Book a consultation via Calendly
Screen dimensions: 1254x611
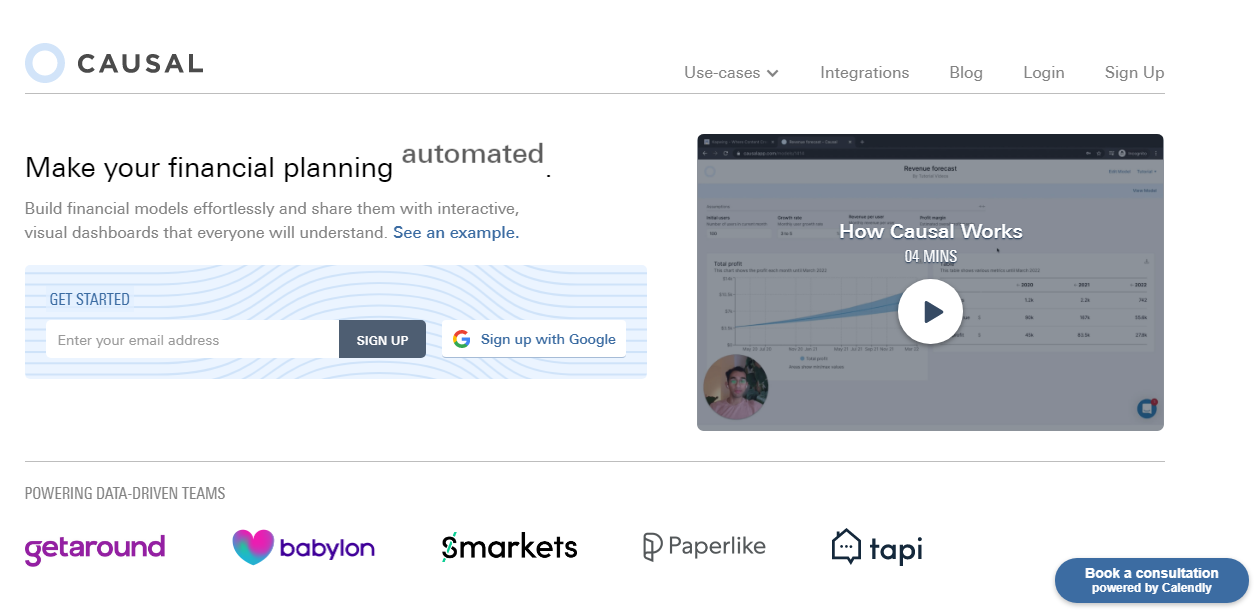1151,580
